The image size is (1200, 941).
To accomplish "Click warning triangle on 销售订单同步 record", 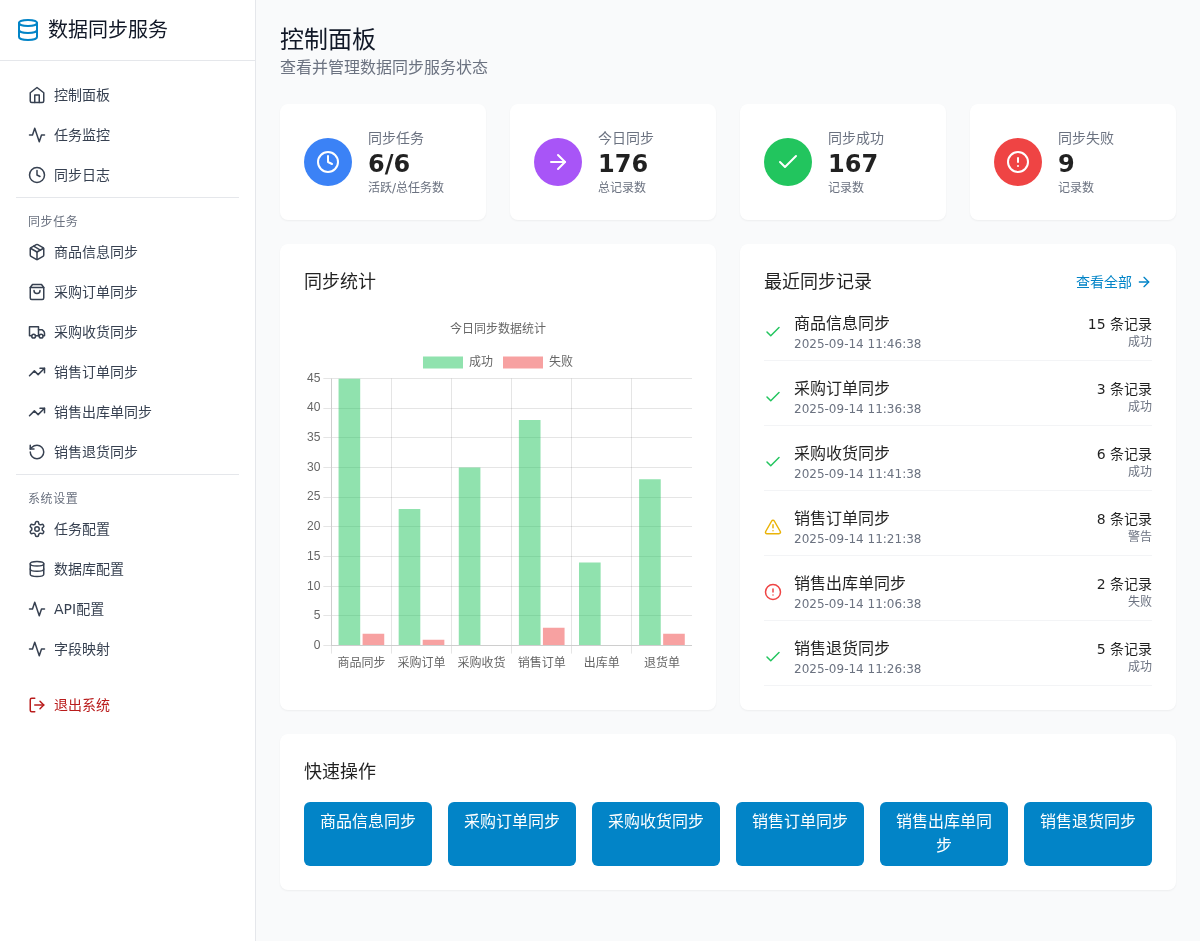I will tap(773, 527).
